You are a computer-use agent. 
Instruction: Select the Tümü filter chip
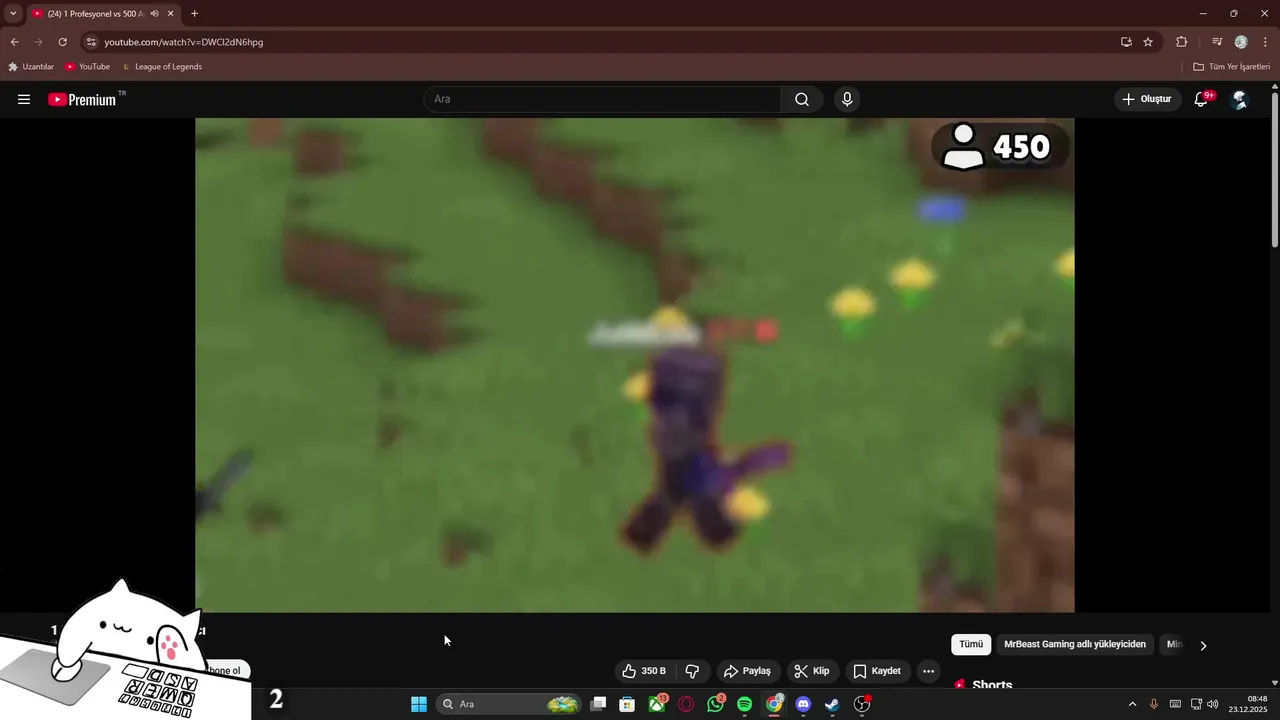pos(971,644)
